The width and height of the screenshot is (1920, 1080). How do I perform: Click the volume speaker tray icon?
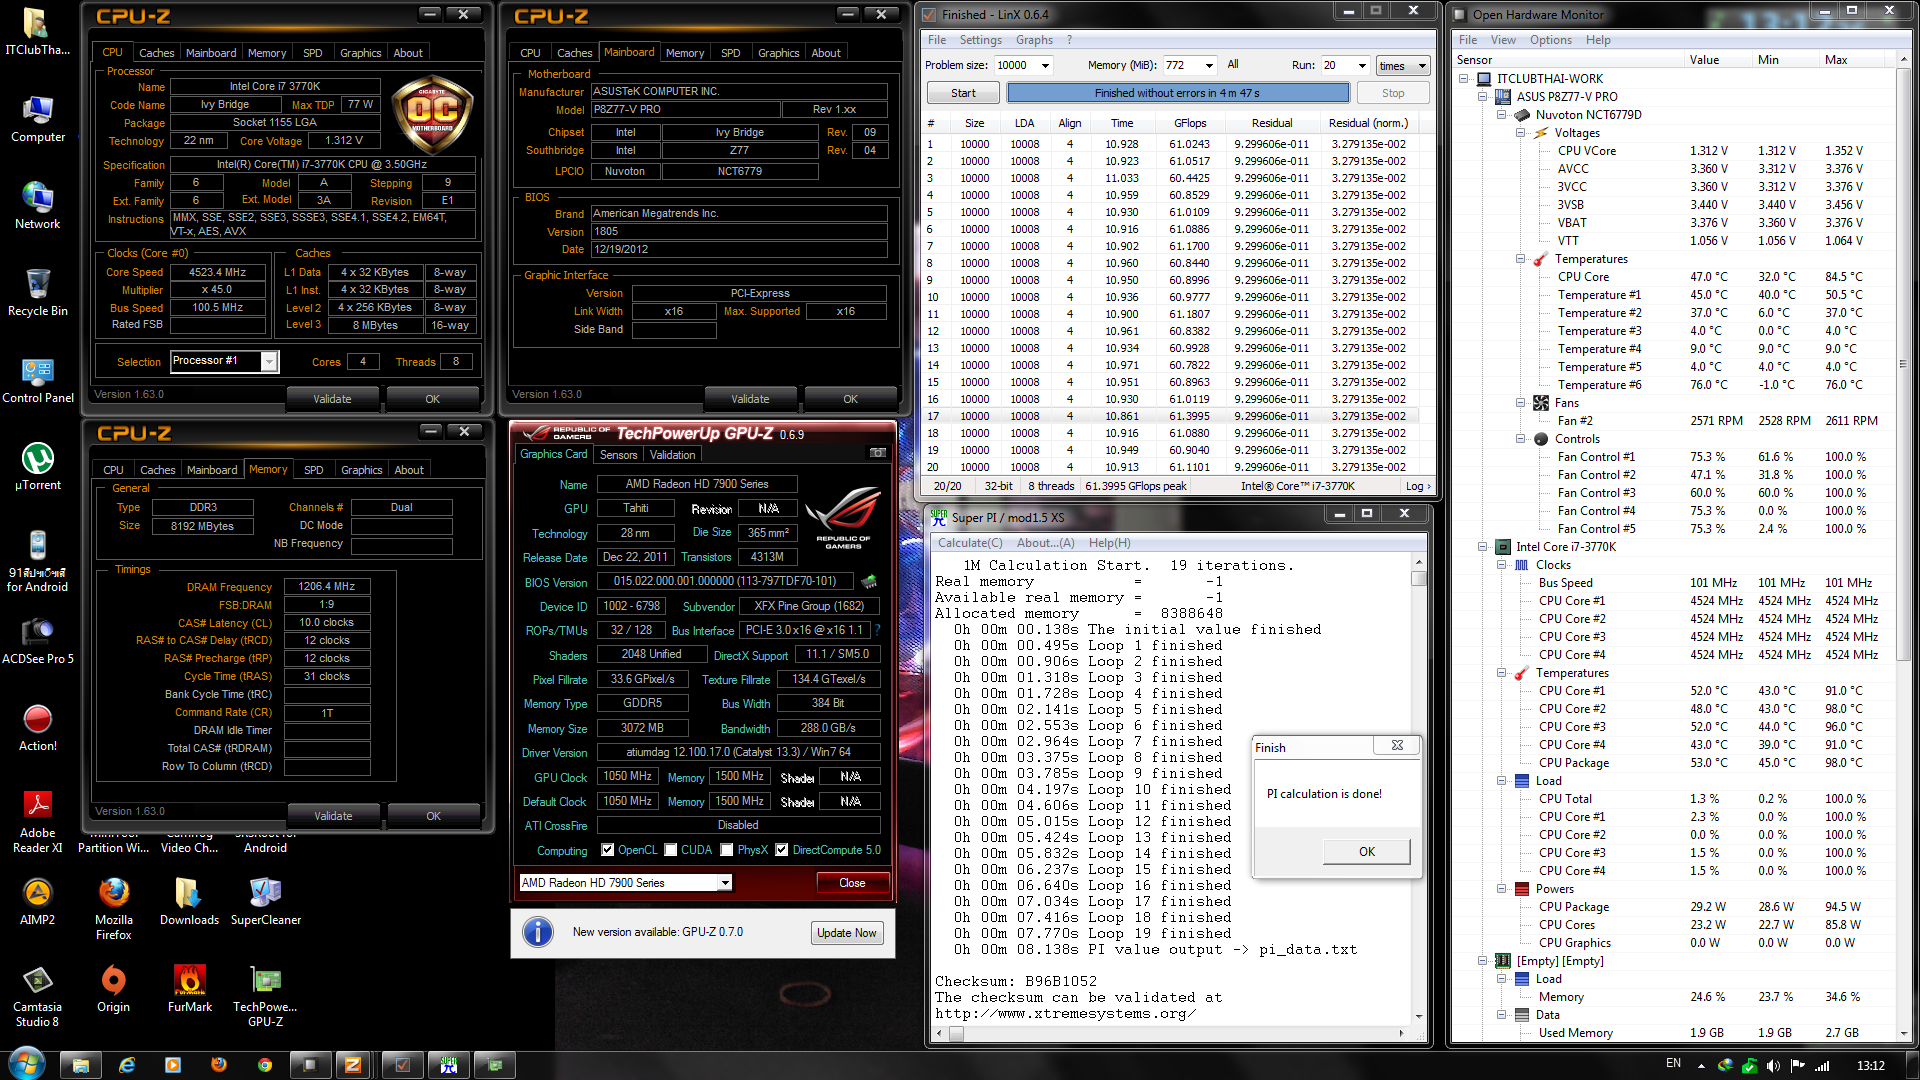click(1773, 1065)
